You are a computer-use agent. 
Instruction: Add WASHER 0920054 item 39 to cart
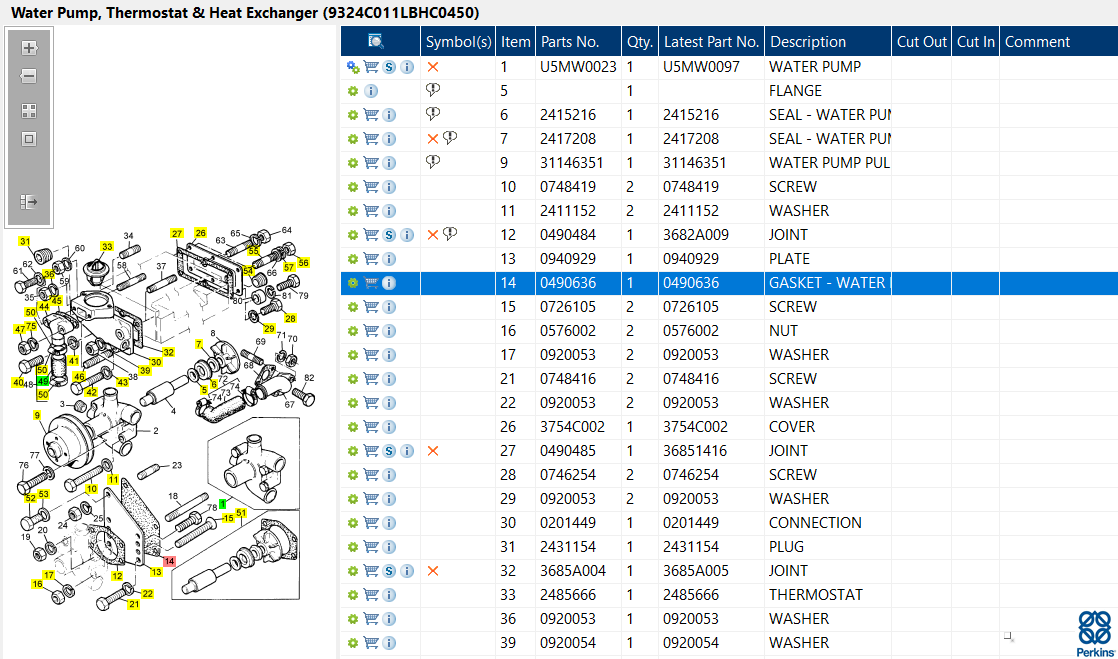(x=371, y=643)
